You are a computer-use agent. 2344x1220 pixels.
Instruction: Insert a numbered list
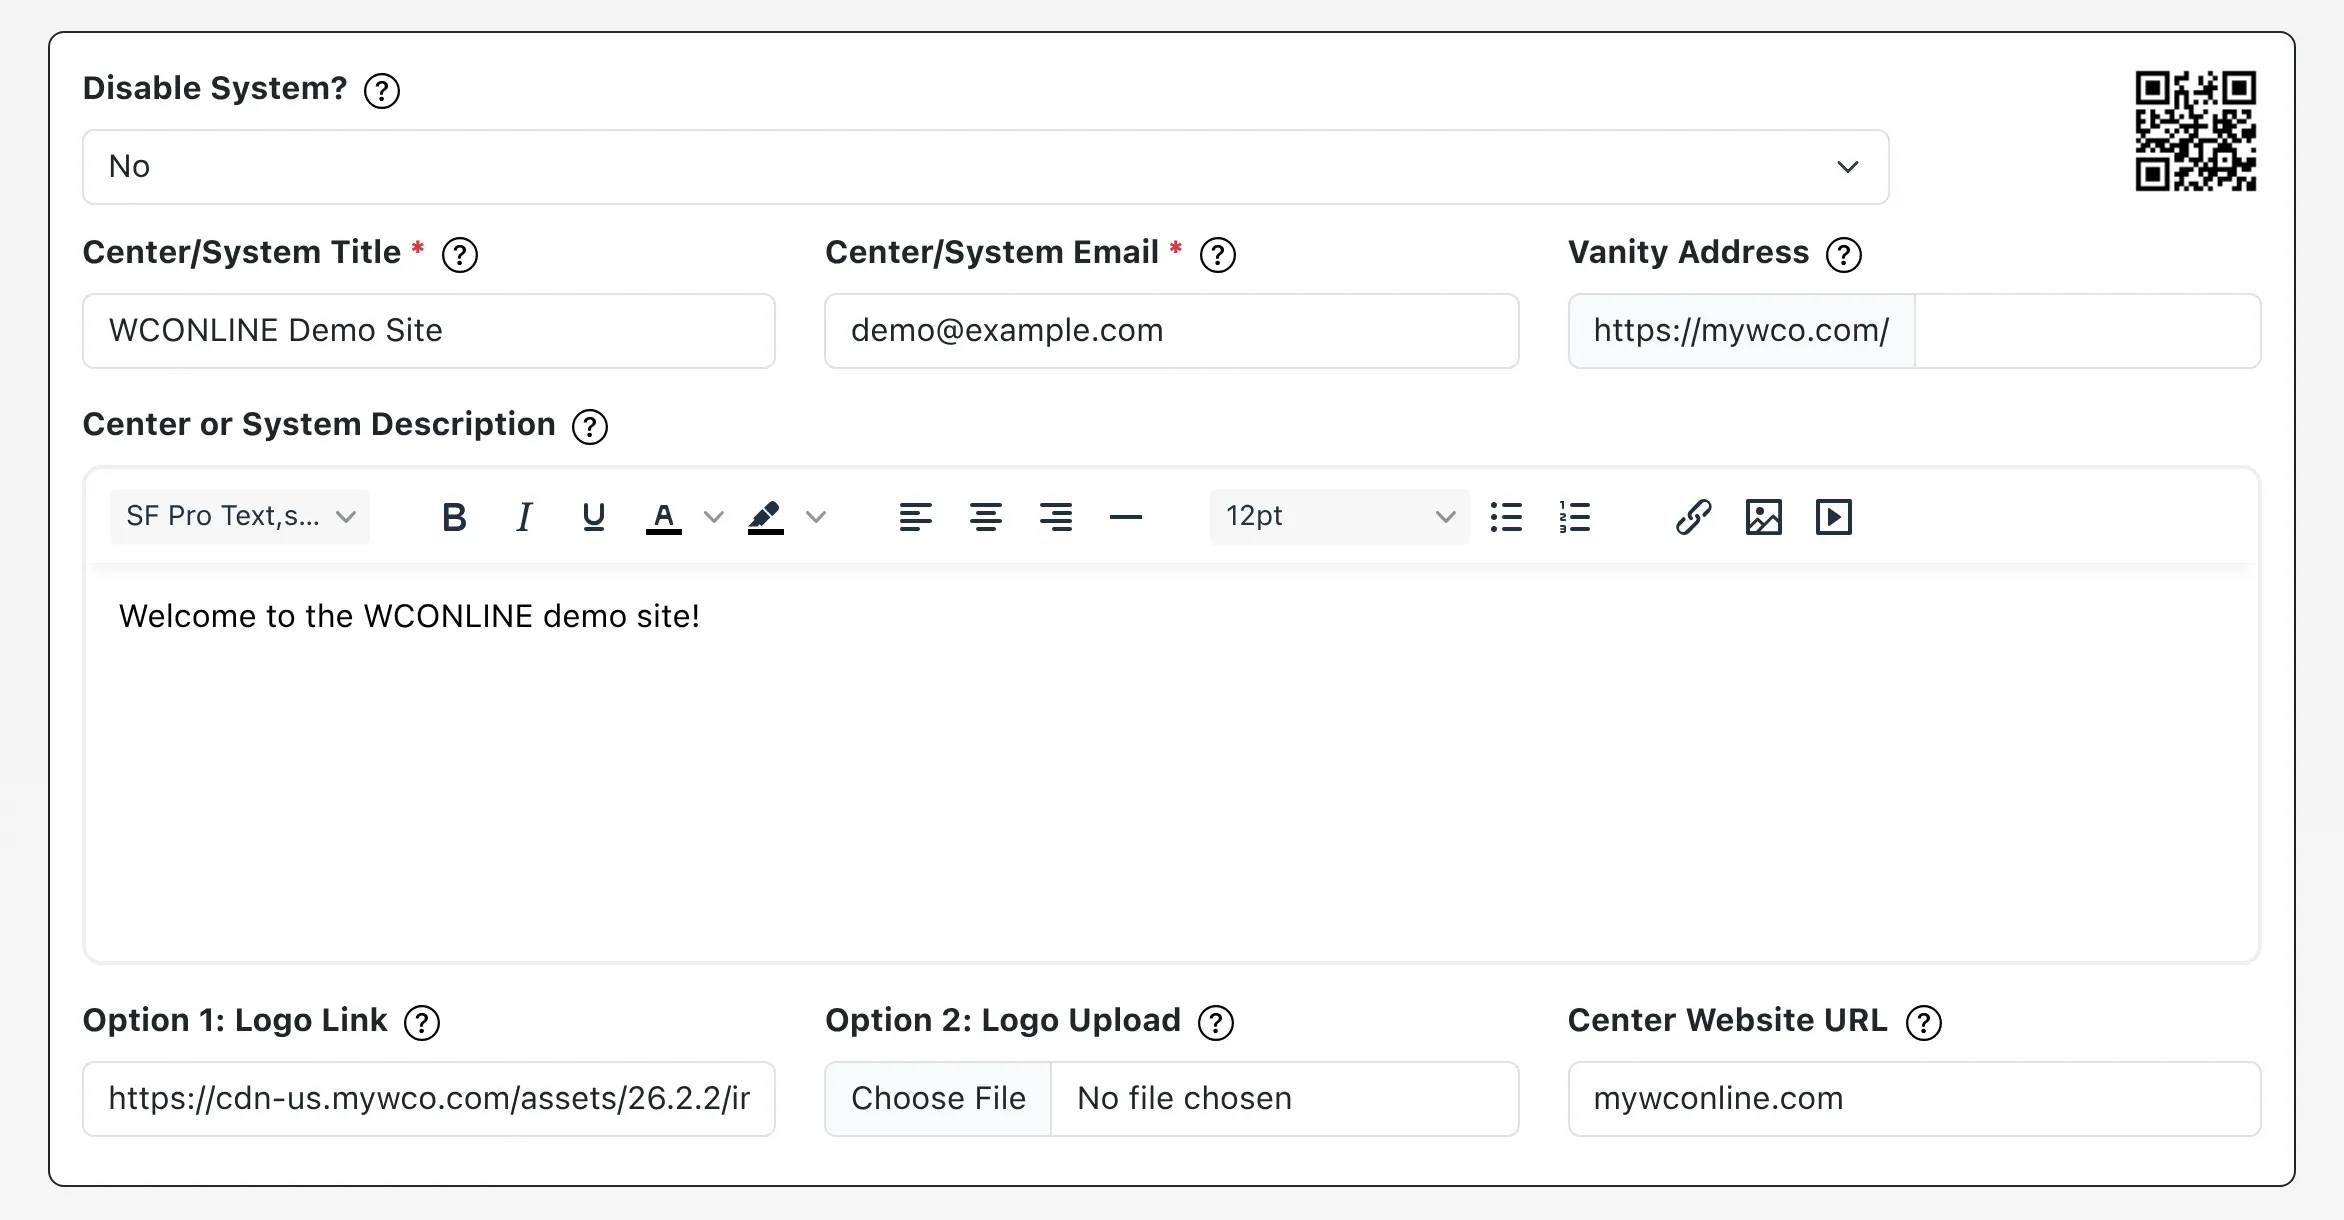coord(1575,517)
